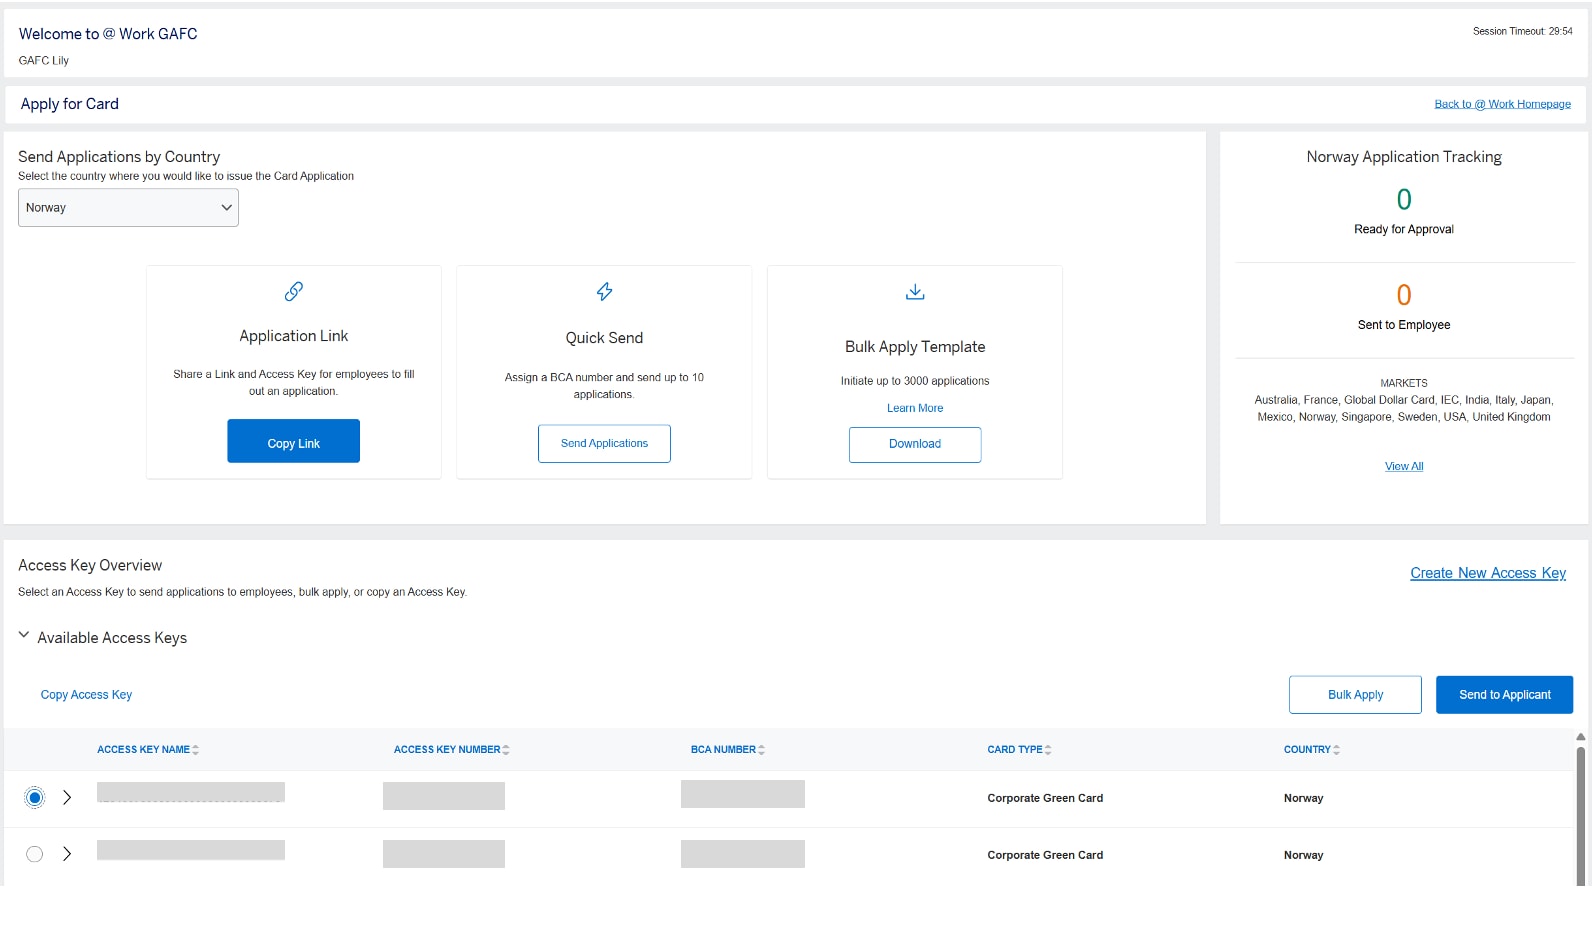
Task: Click the lightning bolt Quick Send icon
Action: click(604, 292)
